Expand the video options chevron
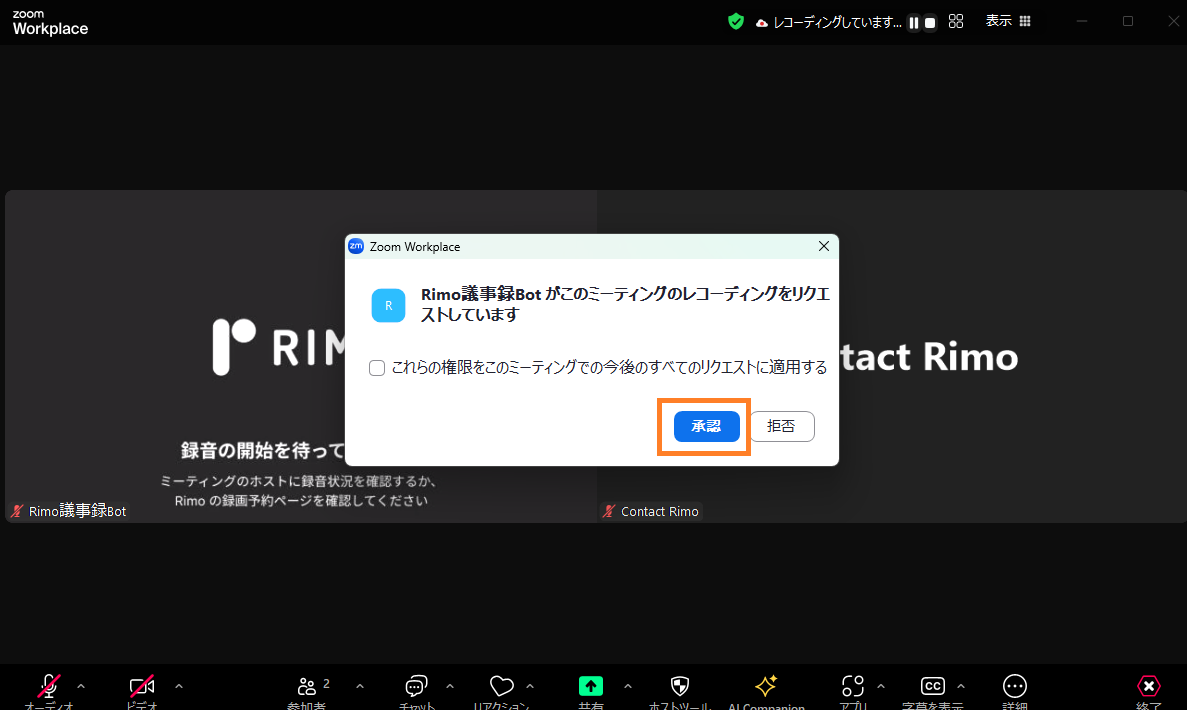This screenshot has width=1187, height=710. [178, 688]
